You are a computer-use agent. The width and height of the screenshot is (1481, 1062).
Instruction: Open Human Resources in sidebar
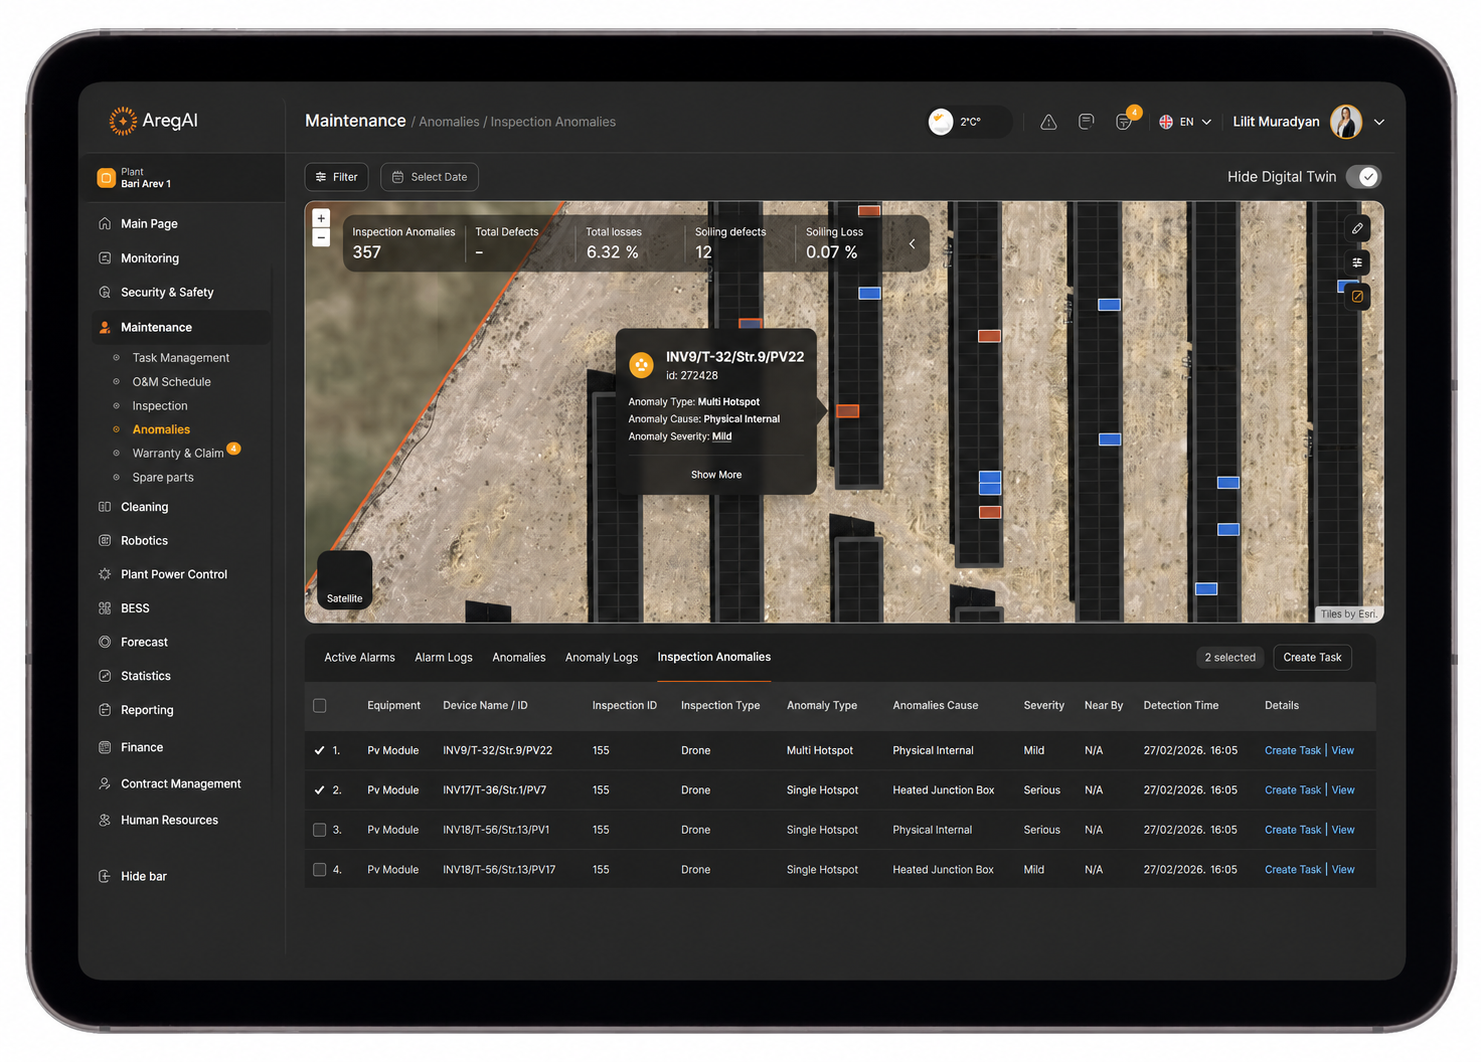tap(169, 821)
